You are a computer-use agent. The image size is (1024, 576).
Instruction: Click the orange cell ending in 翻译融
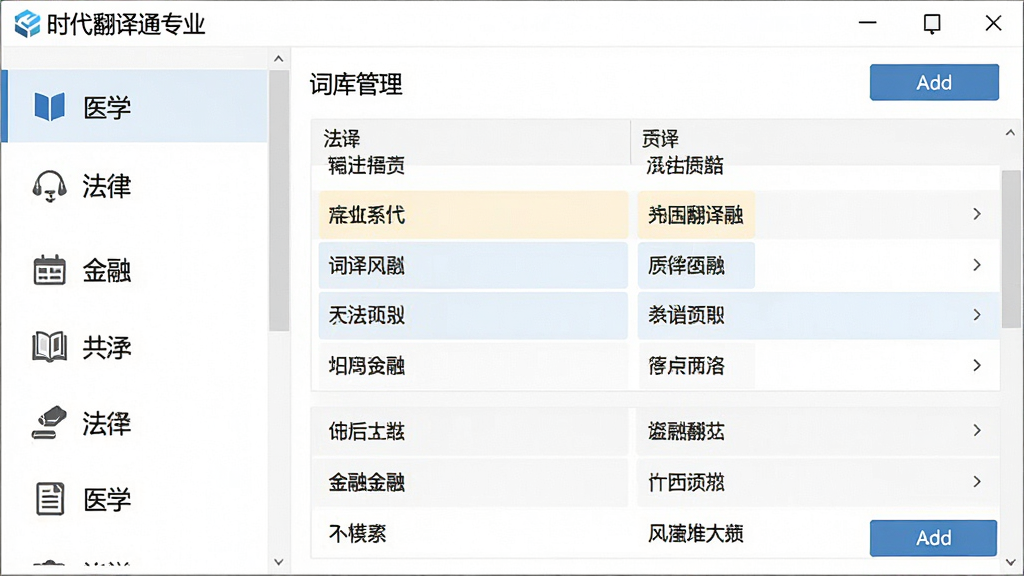click(x=696, y=215)
